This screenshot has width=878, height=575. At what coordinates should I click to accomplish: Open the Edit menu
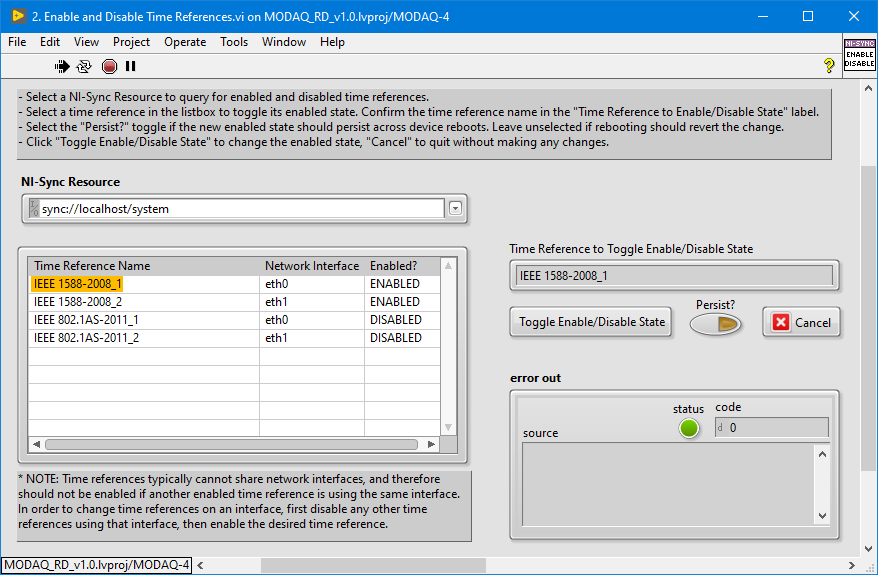[50, 42]
